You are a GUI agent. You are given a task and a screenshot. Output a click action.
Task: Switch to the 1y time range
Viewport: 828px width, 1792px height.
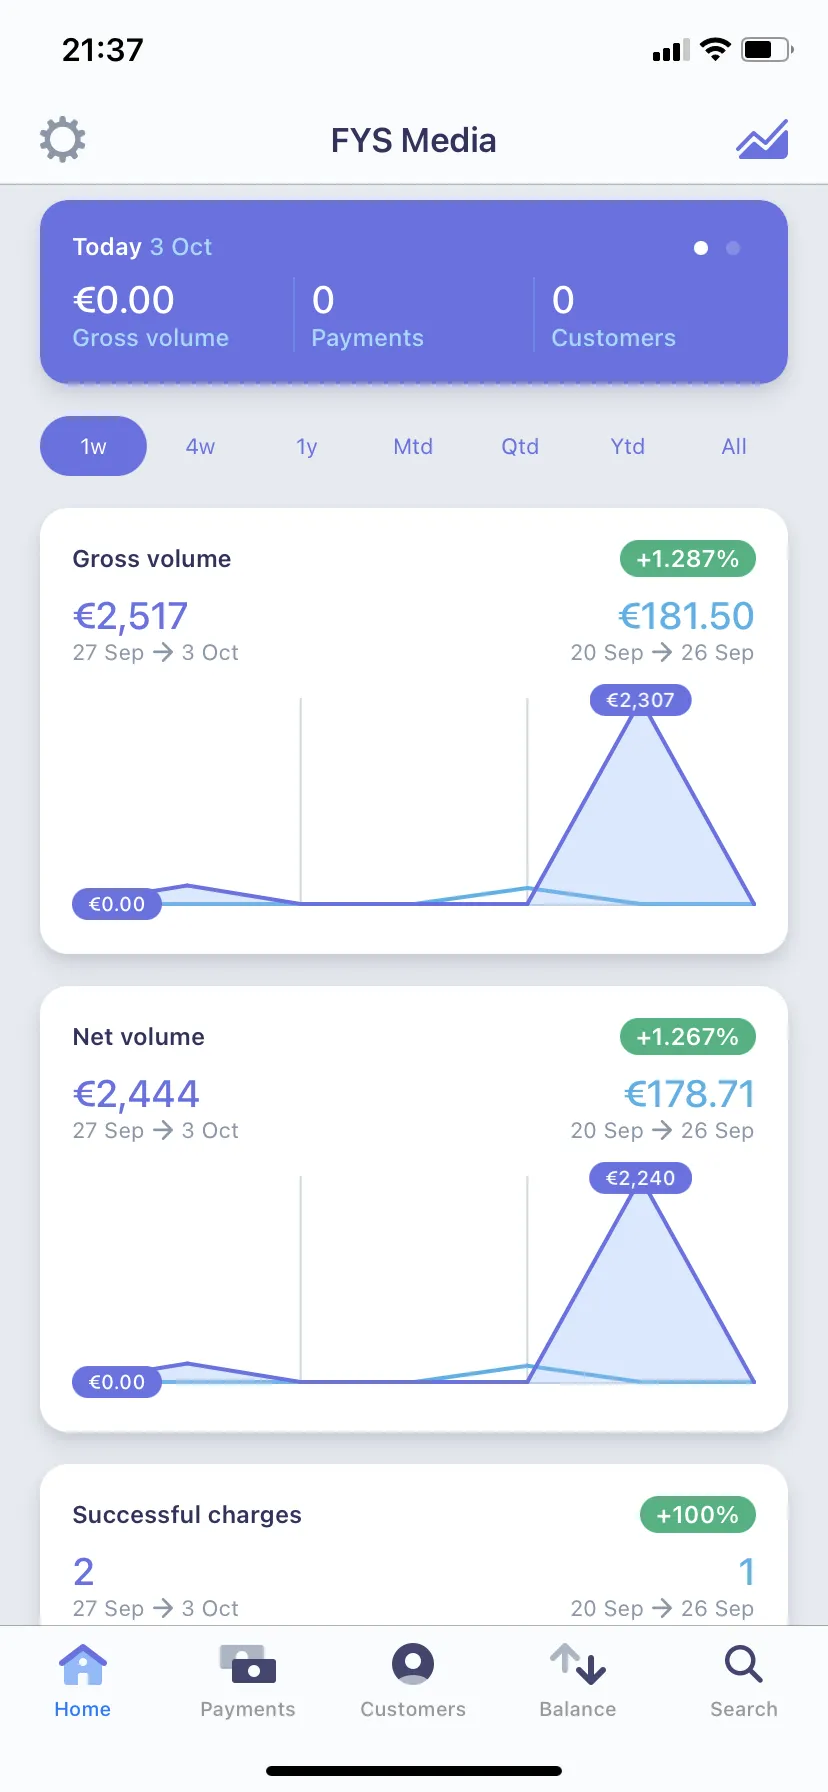click(x=307, y=446)
